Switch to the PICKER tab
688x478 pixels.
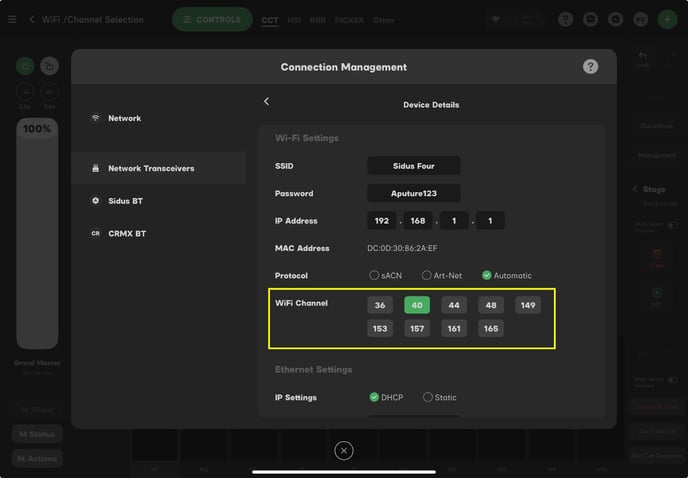click(x=349, y=20)
